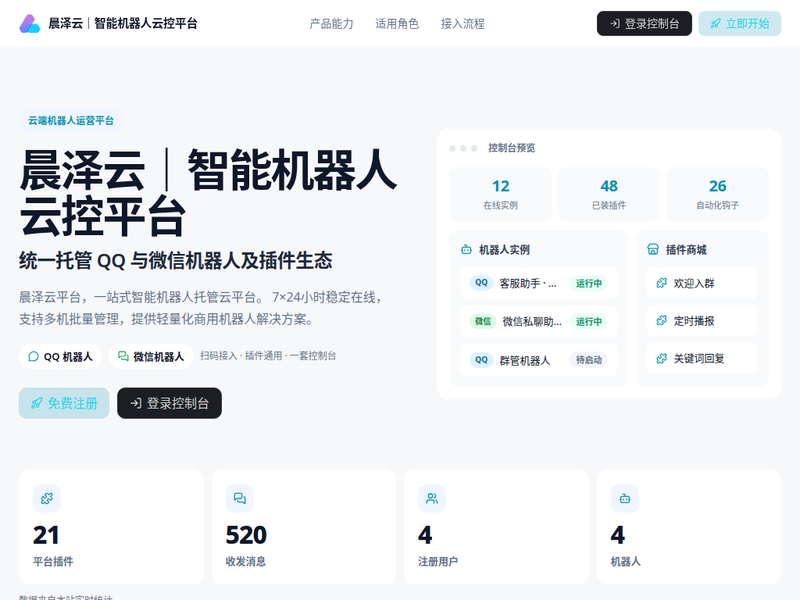This screenshot has height=600, width=800.
Task: Click robot icon on 机器人 stat card
Action: (625, 498)
